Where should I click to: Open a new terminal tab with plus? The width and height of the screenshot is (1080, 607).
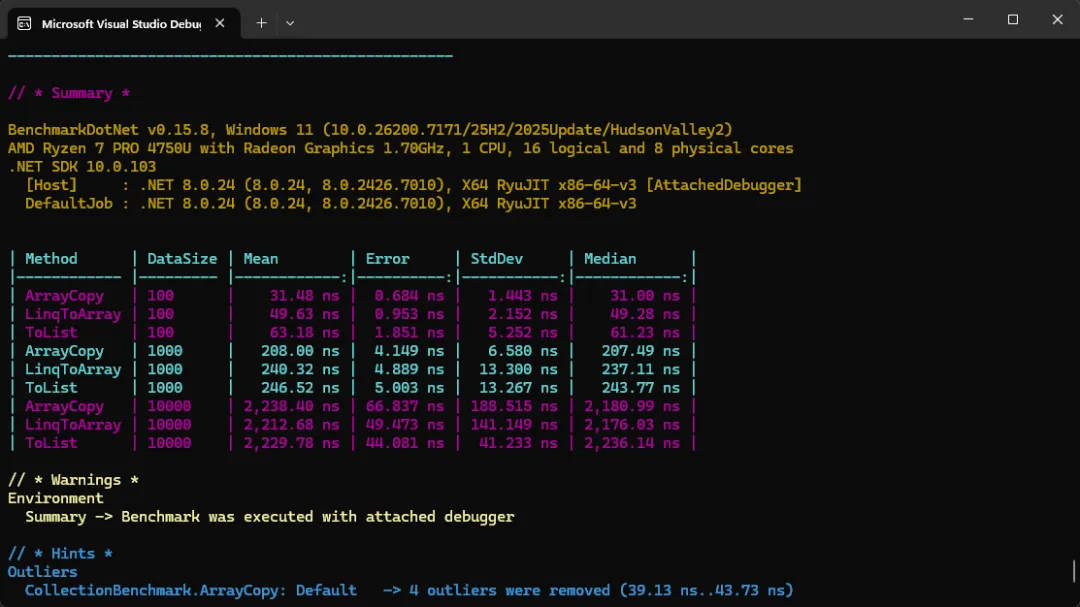tap(262, 23)
